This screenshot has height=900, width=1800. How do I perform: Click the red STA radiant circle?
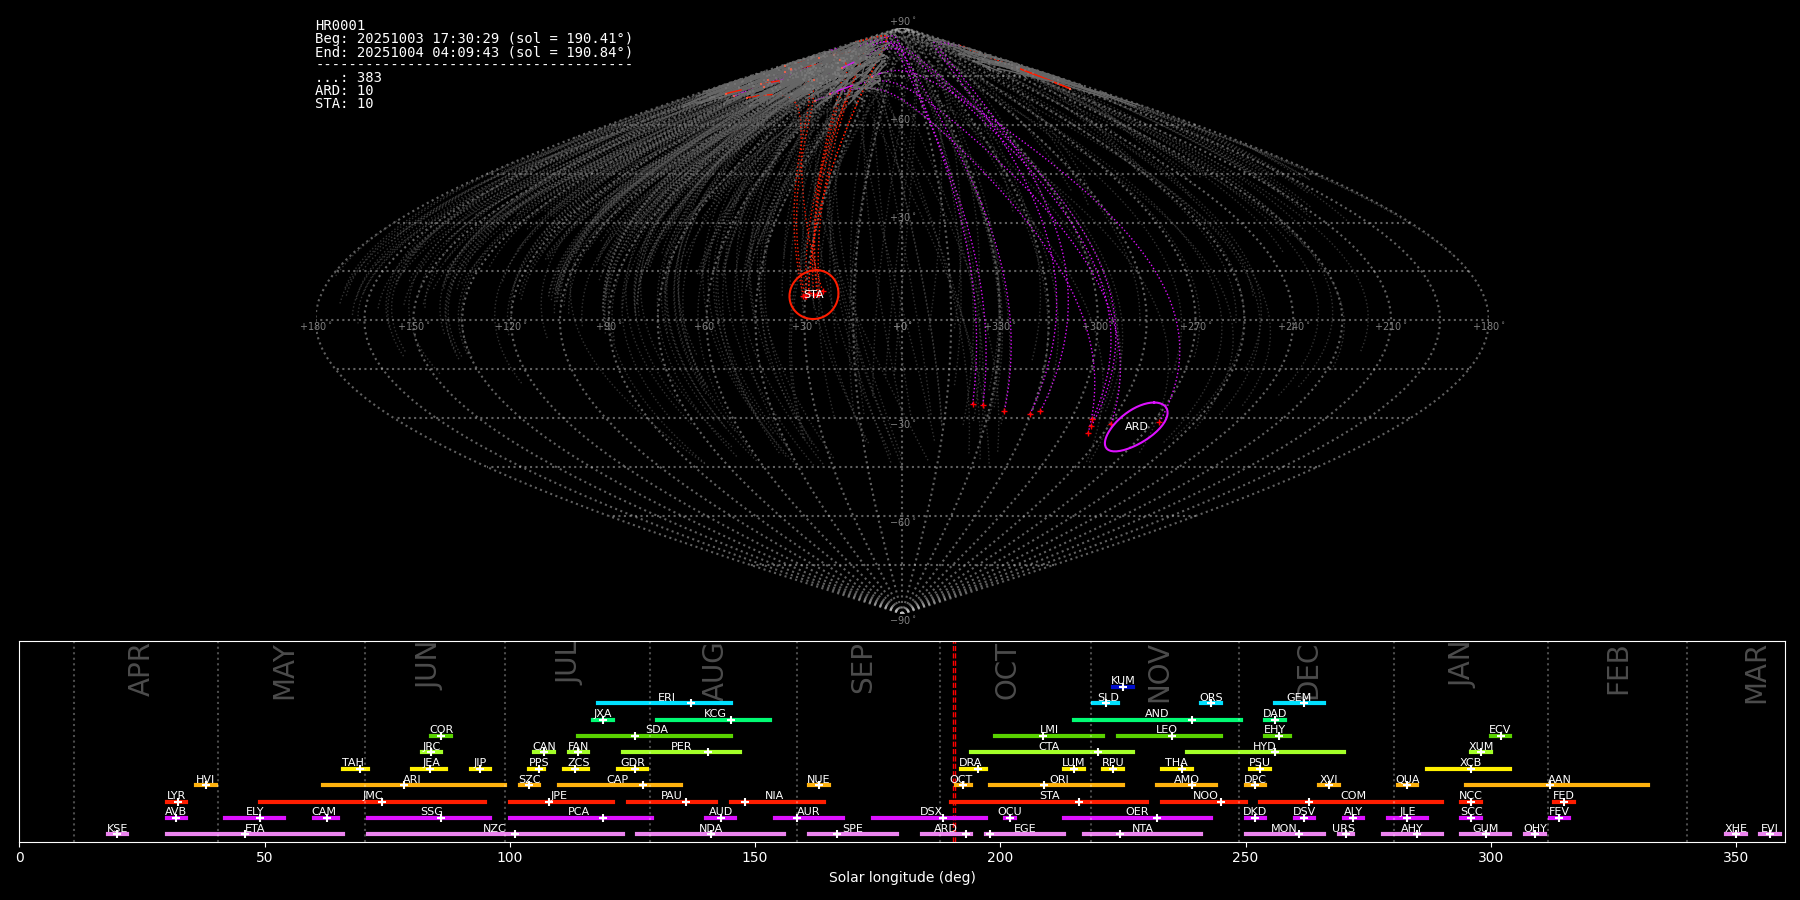point(813,294)
